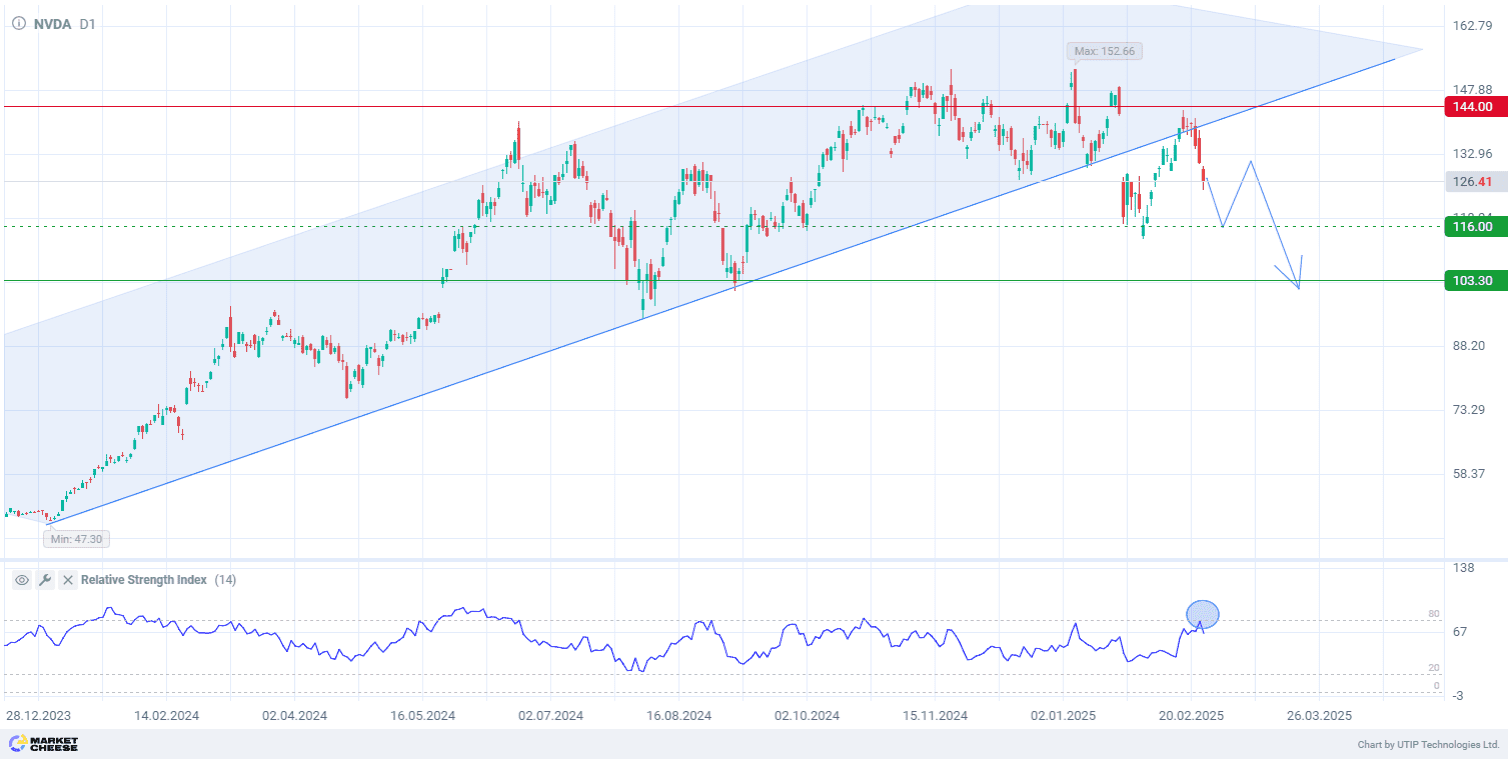Click the RSI period value (14)

pos(225,580)
